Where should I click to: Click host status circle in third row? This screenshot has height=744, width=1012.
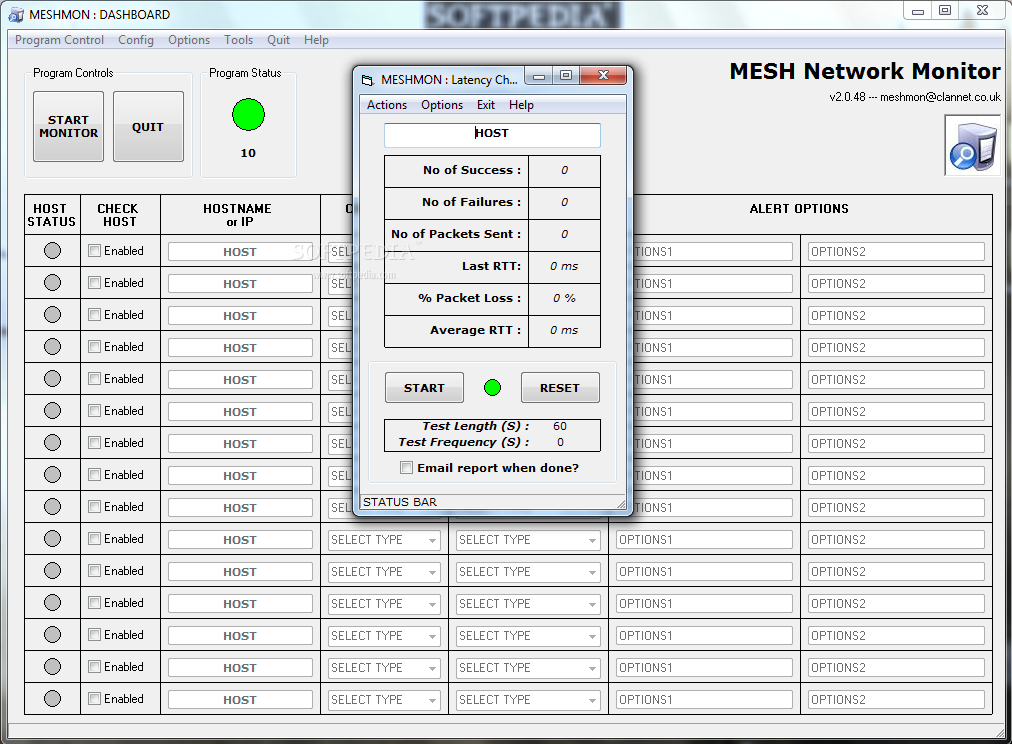52,314
